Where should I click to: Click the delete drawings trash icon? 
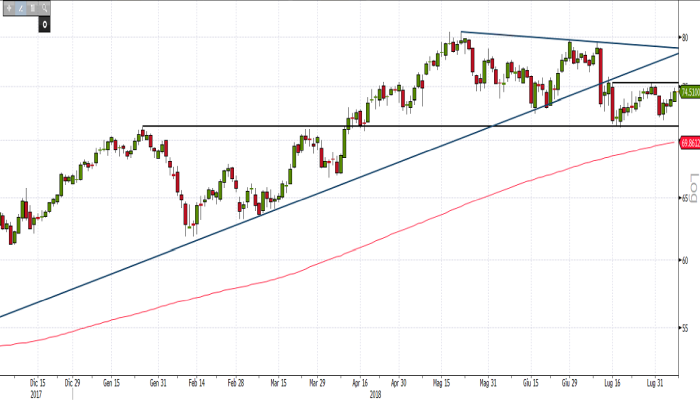pos(33,6)
